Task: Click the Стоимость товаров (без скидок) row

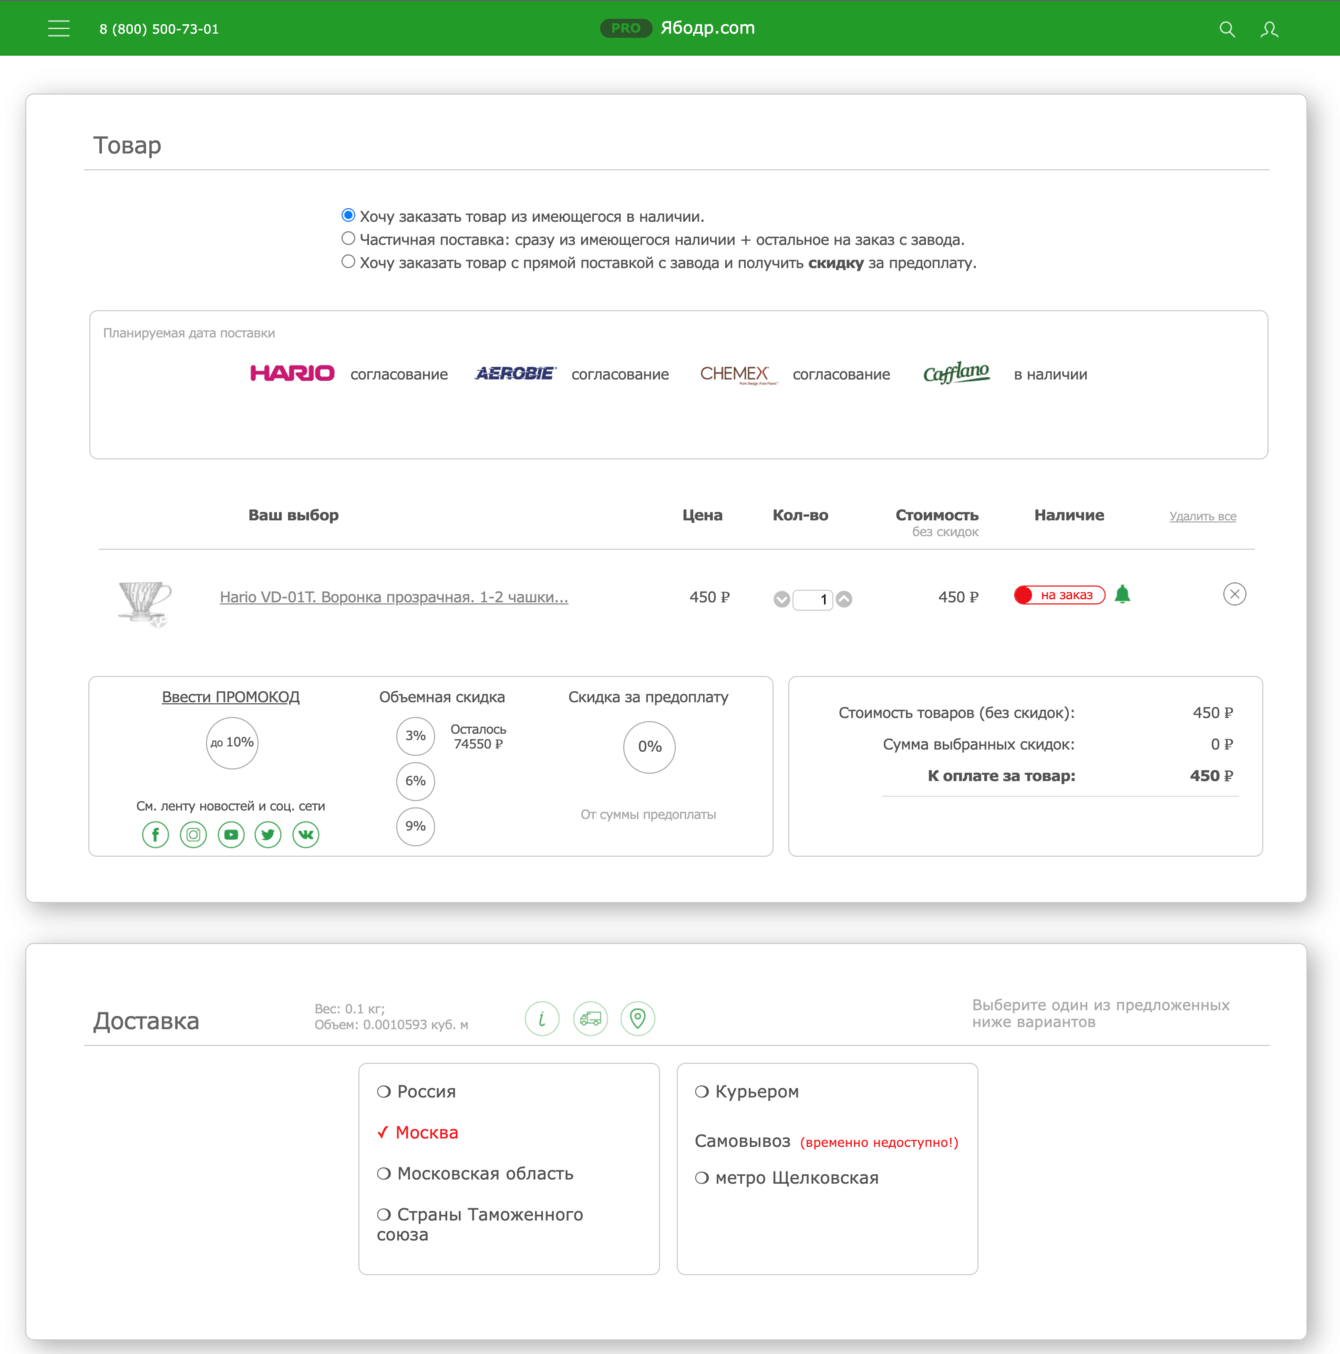Action: point(1036,713)
